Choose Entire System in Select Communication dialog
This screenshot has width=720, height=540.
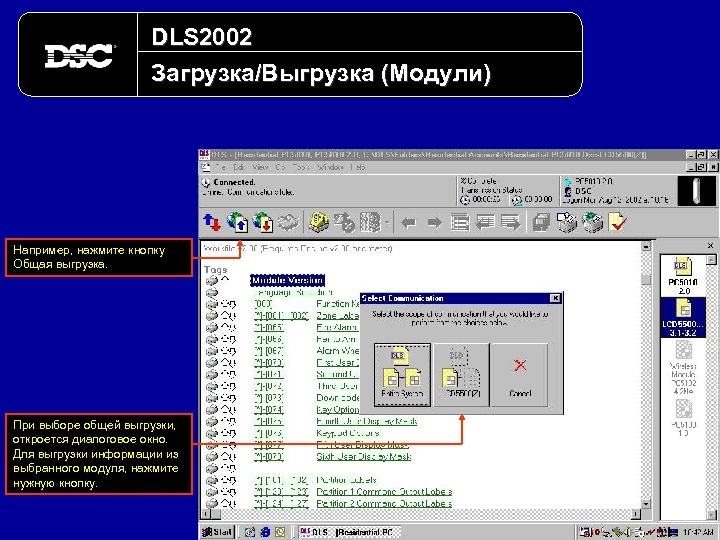tap(402, 375)
